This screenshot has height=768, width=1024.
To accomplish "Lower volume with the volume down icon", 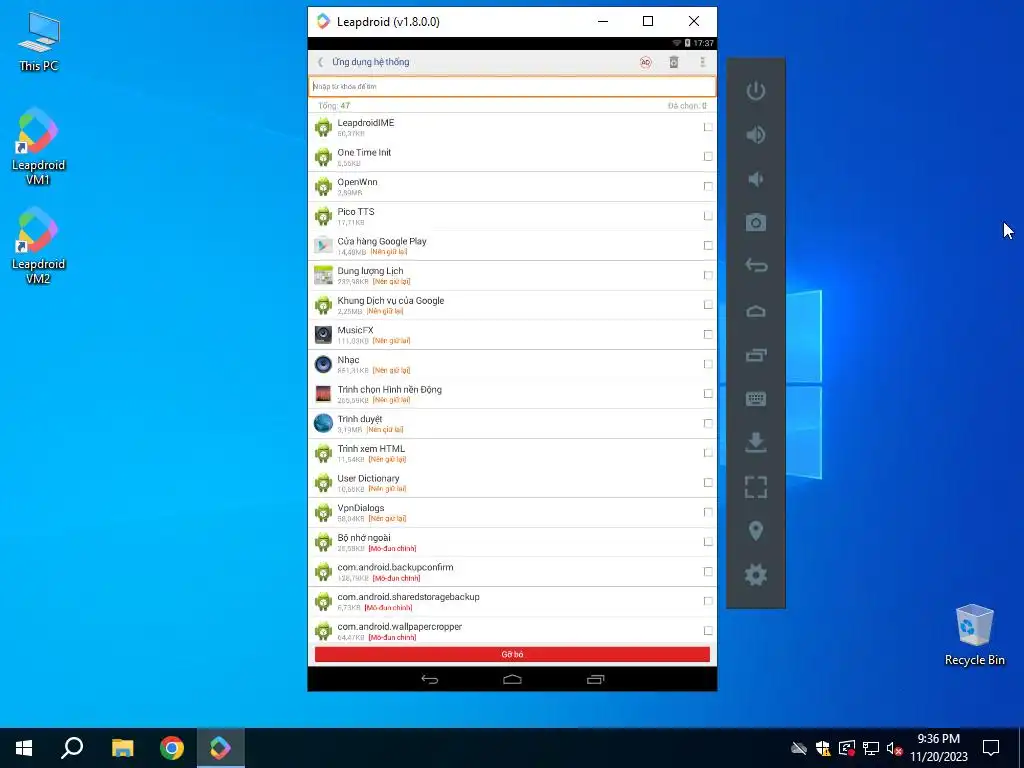I will [x=756, y=179].
